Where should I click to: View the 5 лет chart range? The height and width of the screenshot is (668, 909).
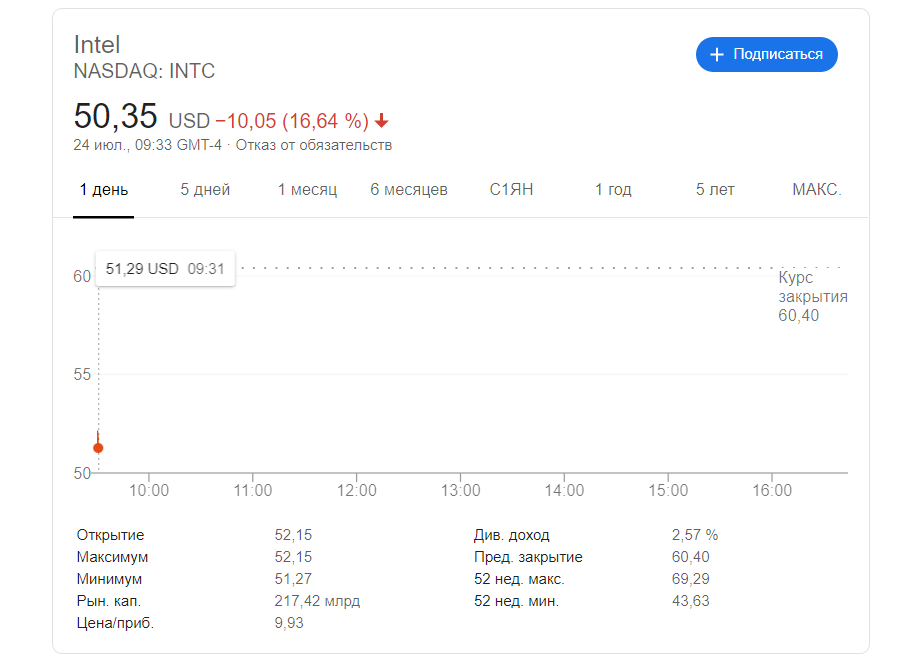tap(715, 190)
